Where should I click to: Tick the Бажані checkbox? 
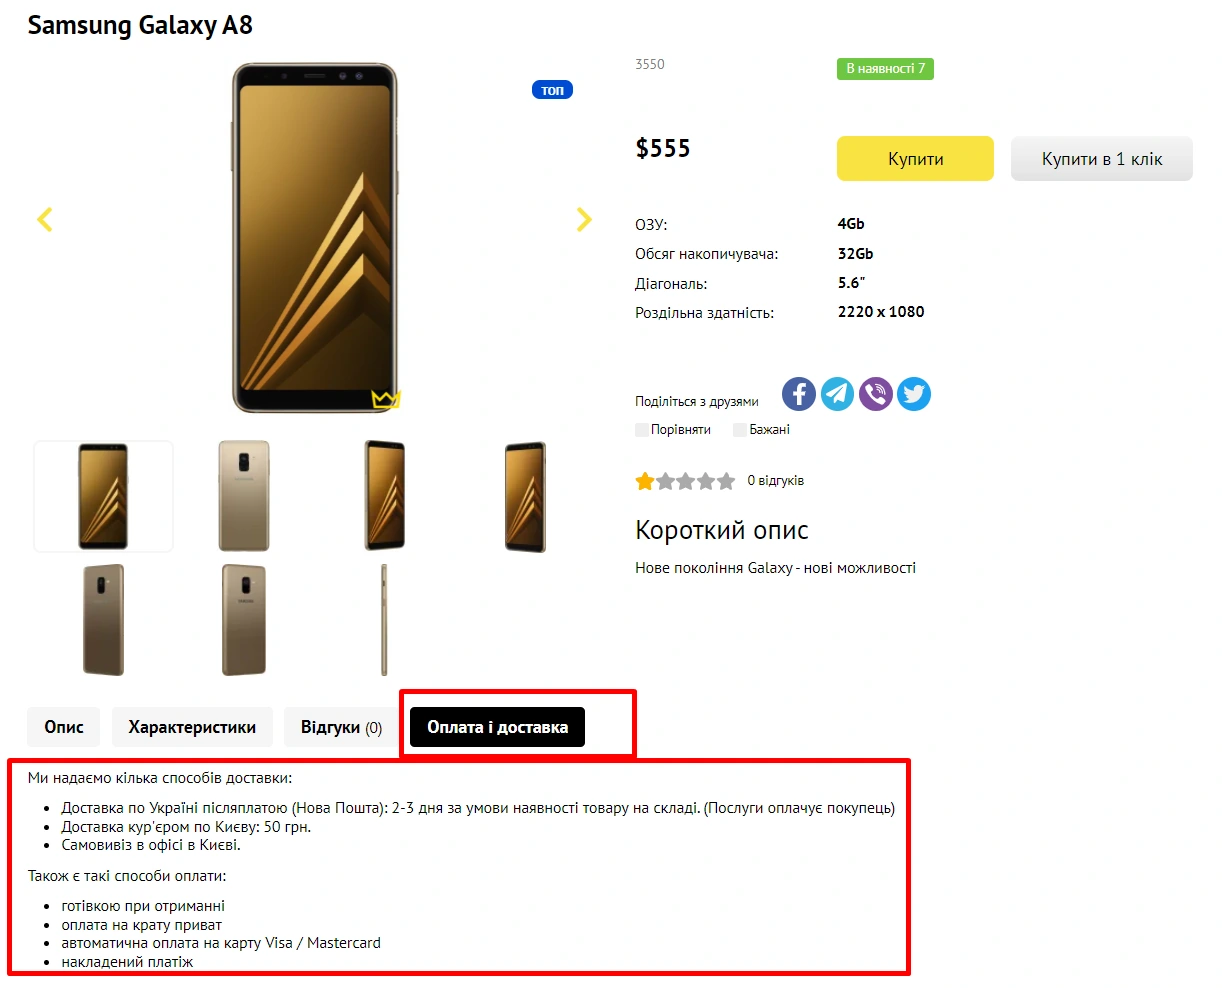coord(740,430)
